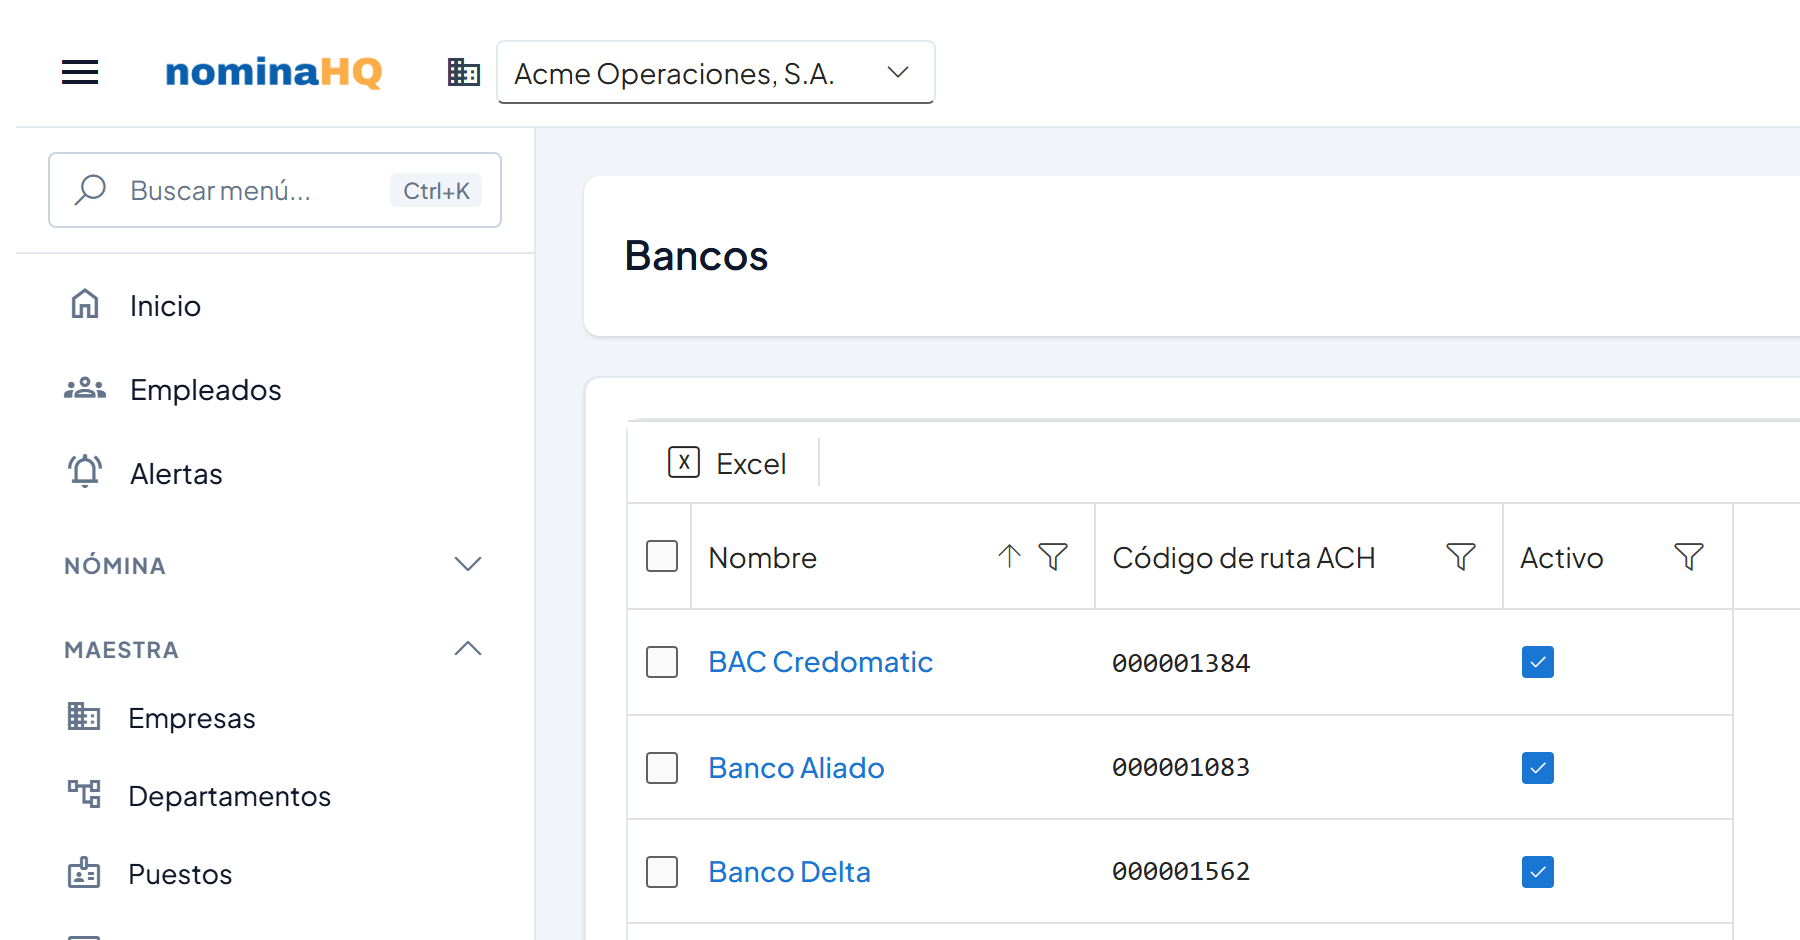
Task: Open the Activo column filter
Action: (x=1689, y=556)
